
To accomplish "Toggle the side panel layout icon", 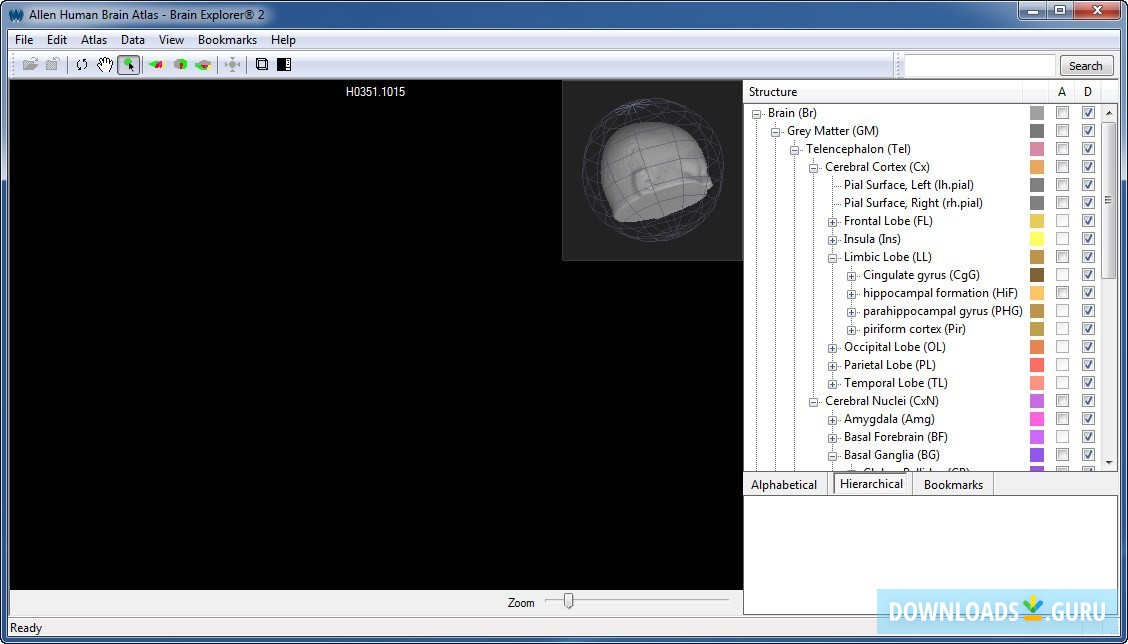I will tap(284, 65).
